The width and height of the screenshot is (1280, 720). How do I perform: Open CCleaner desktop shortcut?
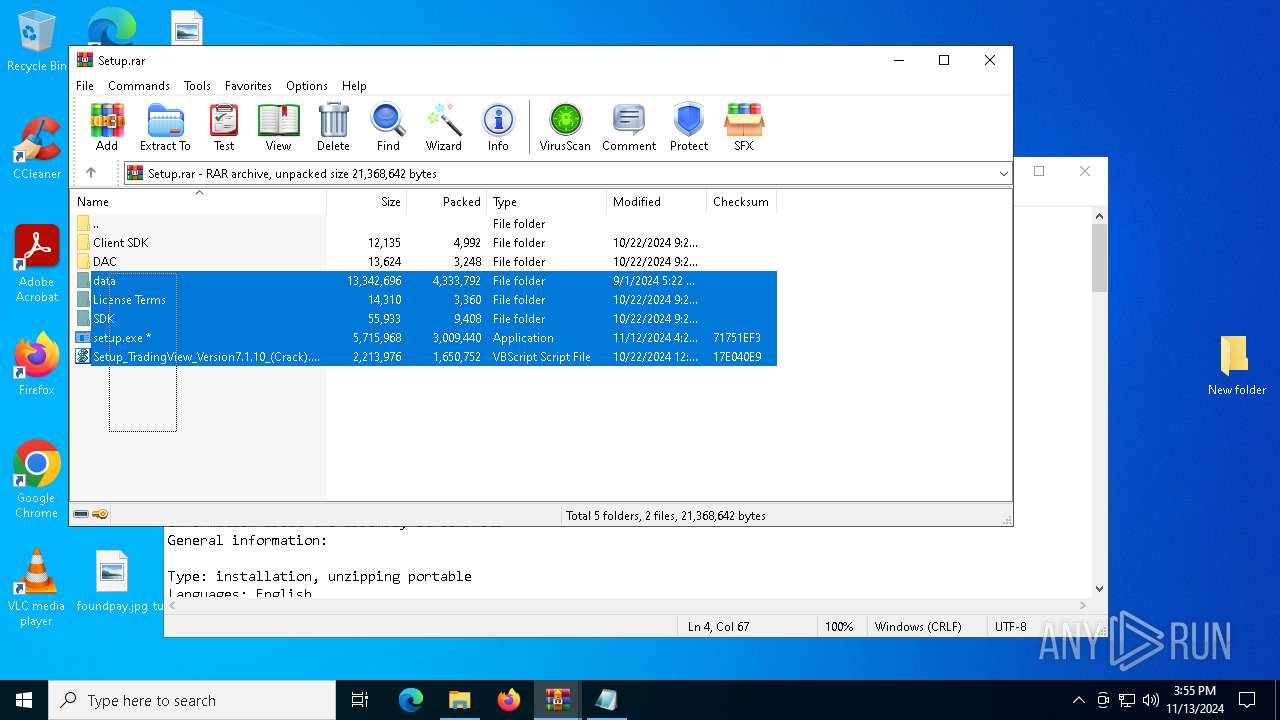[x=37, y=149]
